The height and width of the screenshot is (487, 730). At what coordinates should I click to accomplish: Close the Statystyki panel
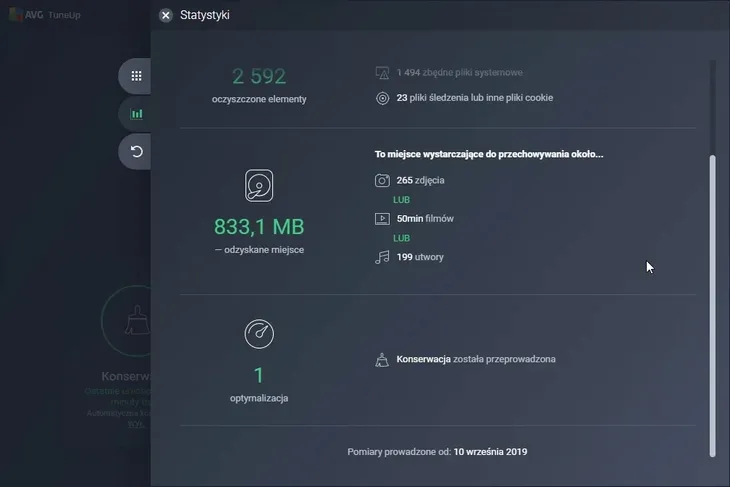coord(165,15)
